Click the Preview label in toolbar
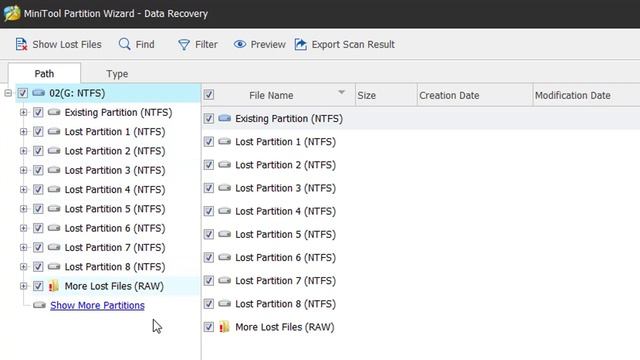This screenshot has height=360, width=640. pyautogui.click(x=268, y=44)
